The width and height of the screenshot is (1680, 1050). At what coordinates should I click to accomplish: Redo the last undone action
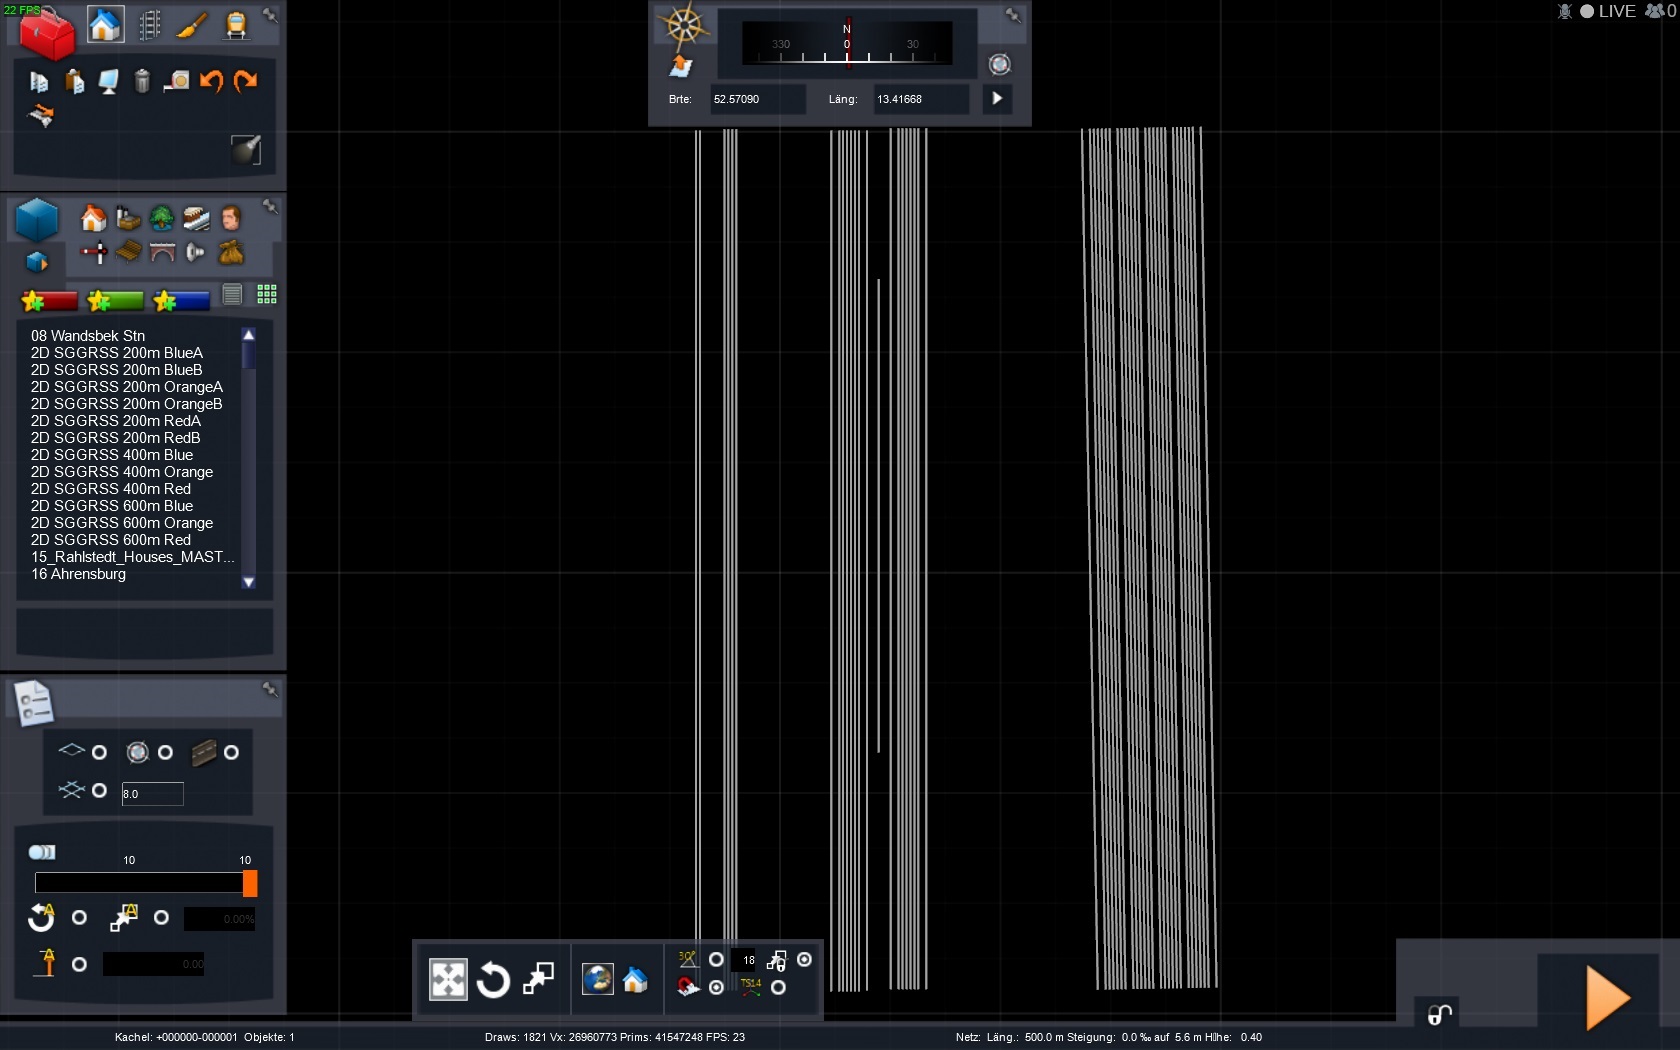pyautogui.click(x=245, y=81)
